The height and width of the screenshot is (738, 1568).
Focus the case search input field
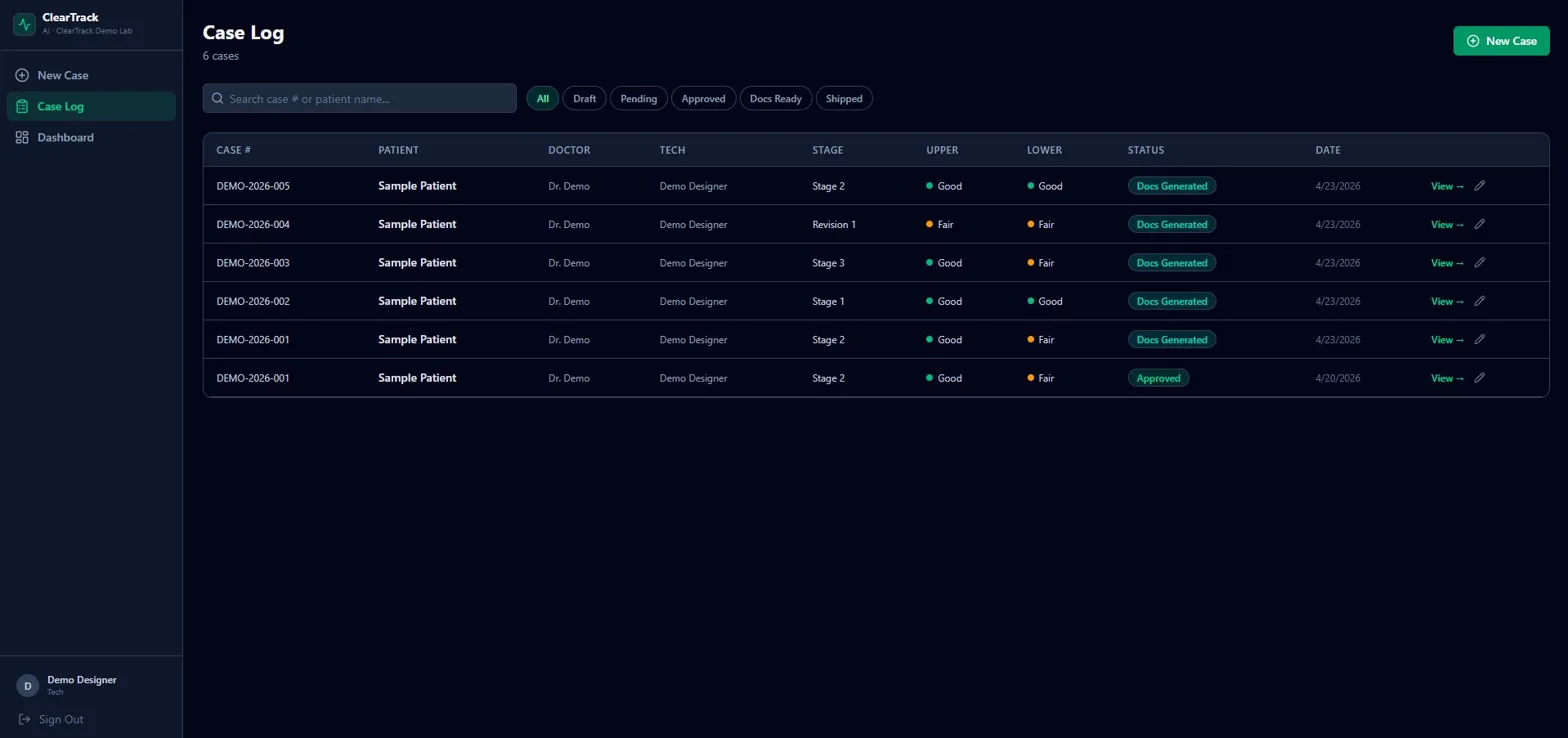(360, 98)
